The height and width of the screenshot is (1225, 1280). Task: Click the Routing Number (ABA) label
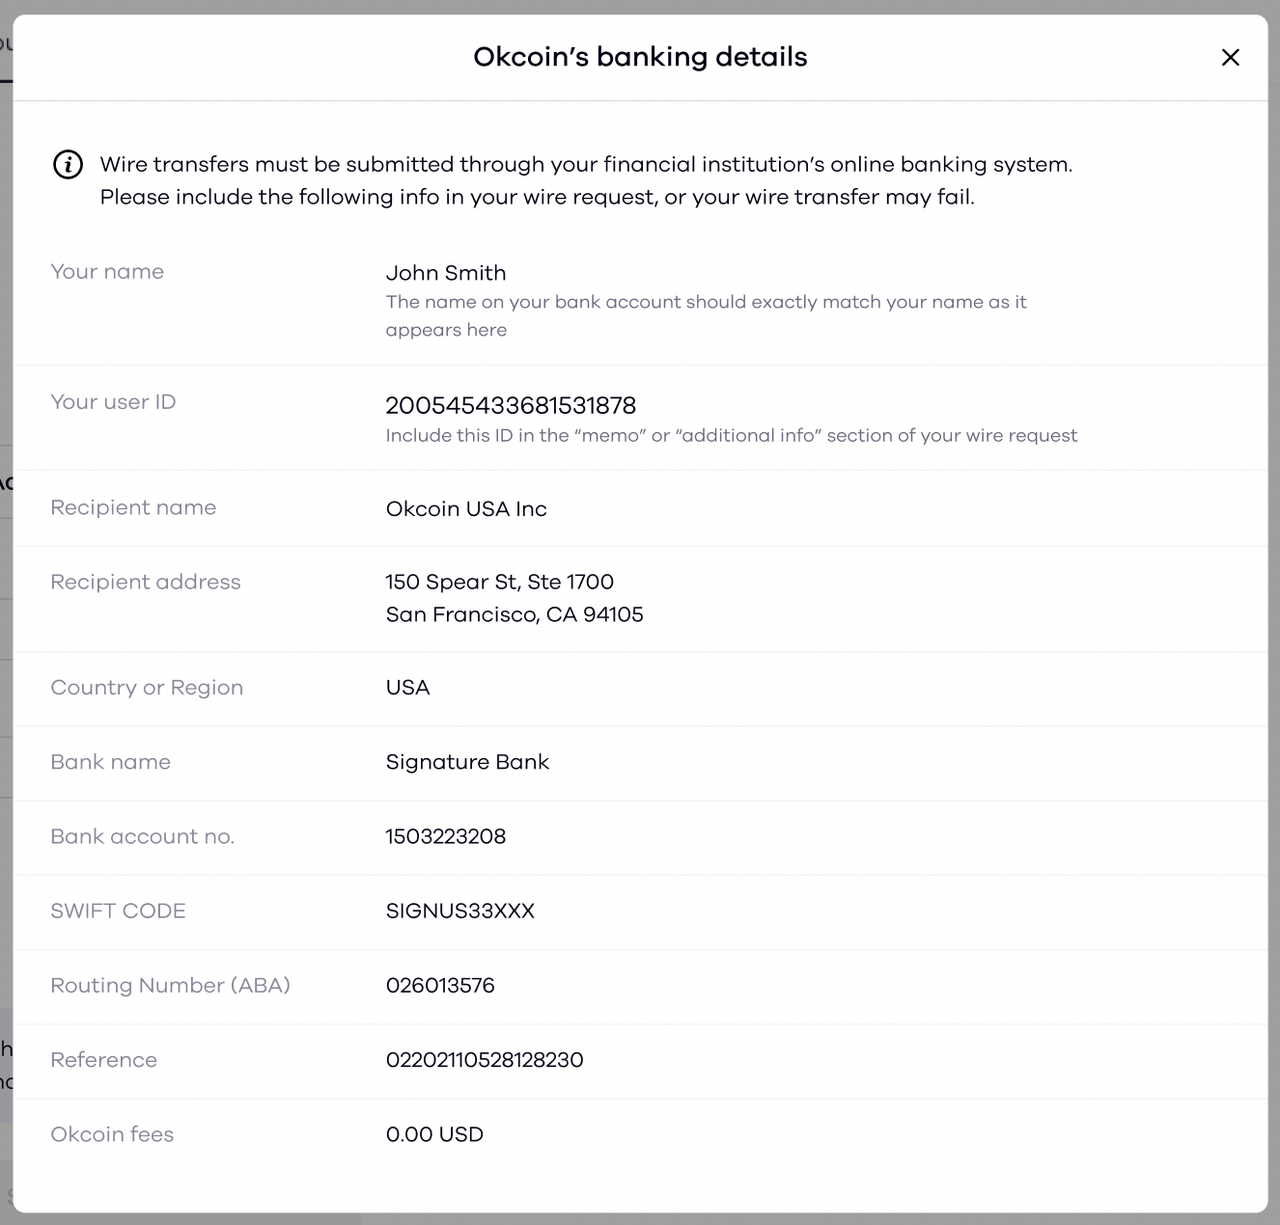pyautogui.click(x=170, y=986)
